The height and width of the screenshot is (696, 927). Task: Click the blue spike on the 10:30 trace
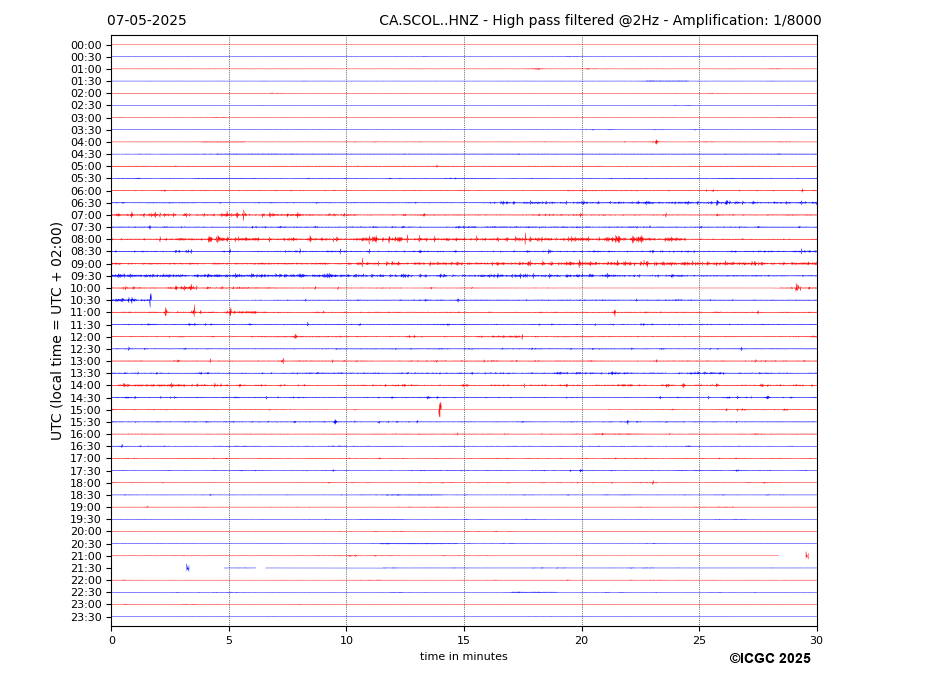[x=150, y=300]
